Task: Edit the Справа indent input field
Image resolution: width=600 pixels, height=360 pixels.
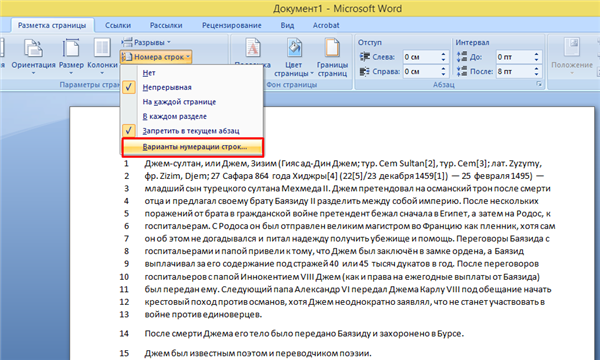Action: tap(421, 72)
